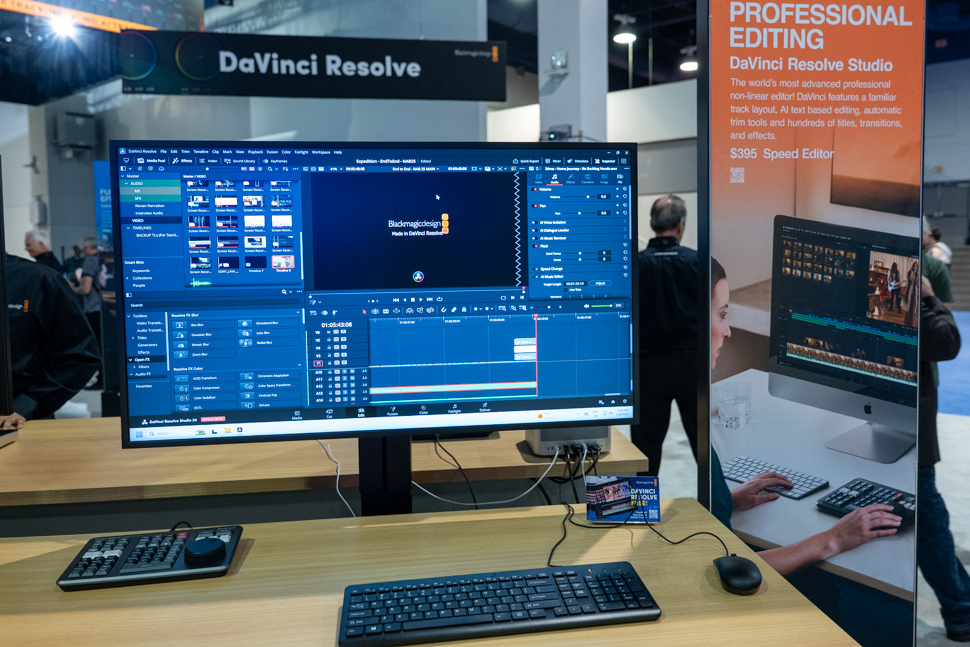Switch to the Transition tab in Inspector
The height and width of the screenshot is (647, 970).
(587, 179)
